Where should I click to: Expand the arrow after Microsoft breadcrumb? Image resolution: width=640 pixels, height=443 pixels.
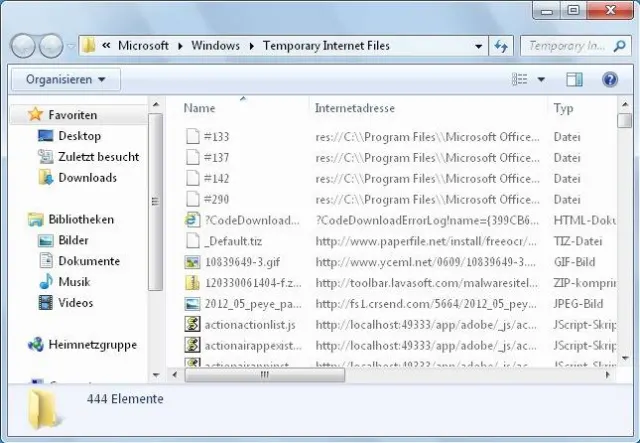tap(180, 46)
